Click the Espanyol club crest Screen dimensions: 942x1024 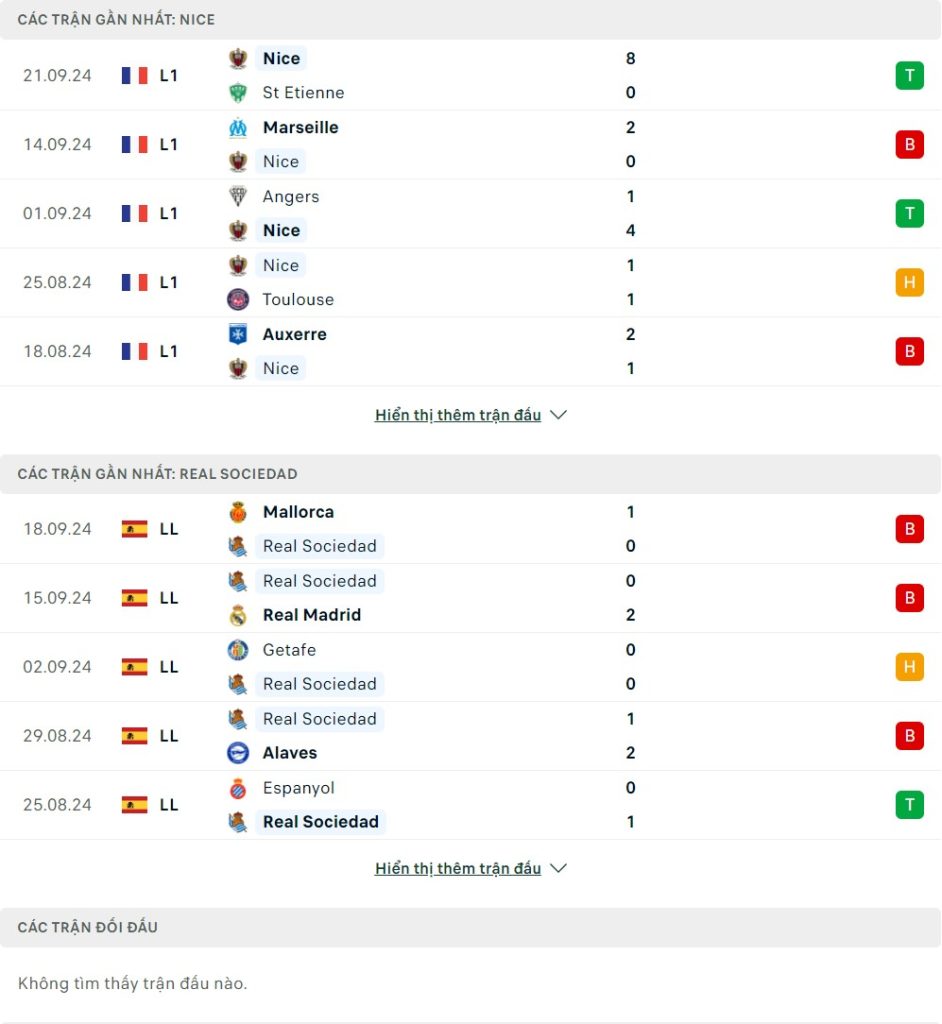[x=238, y=788]
